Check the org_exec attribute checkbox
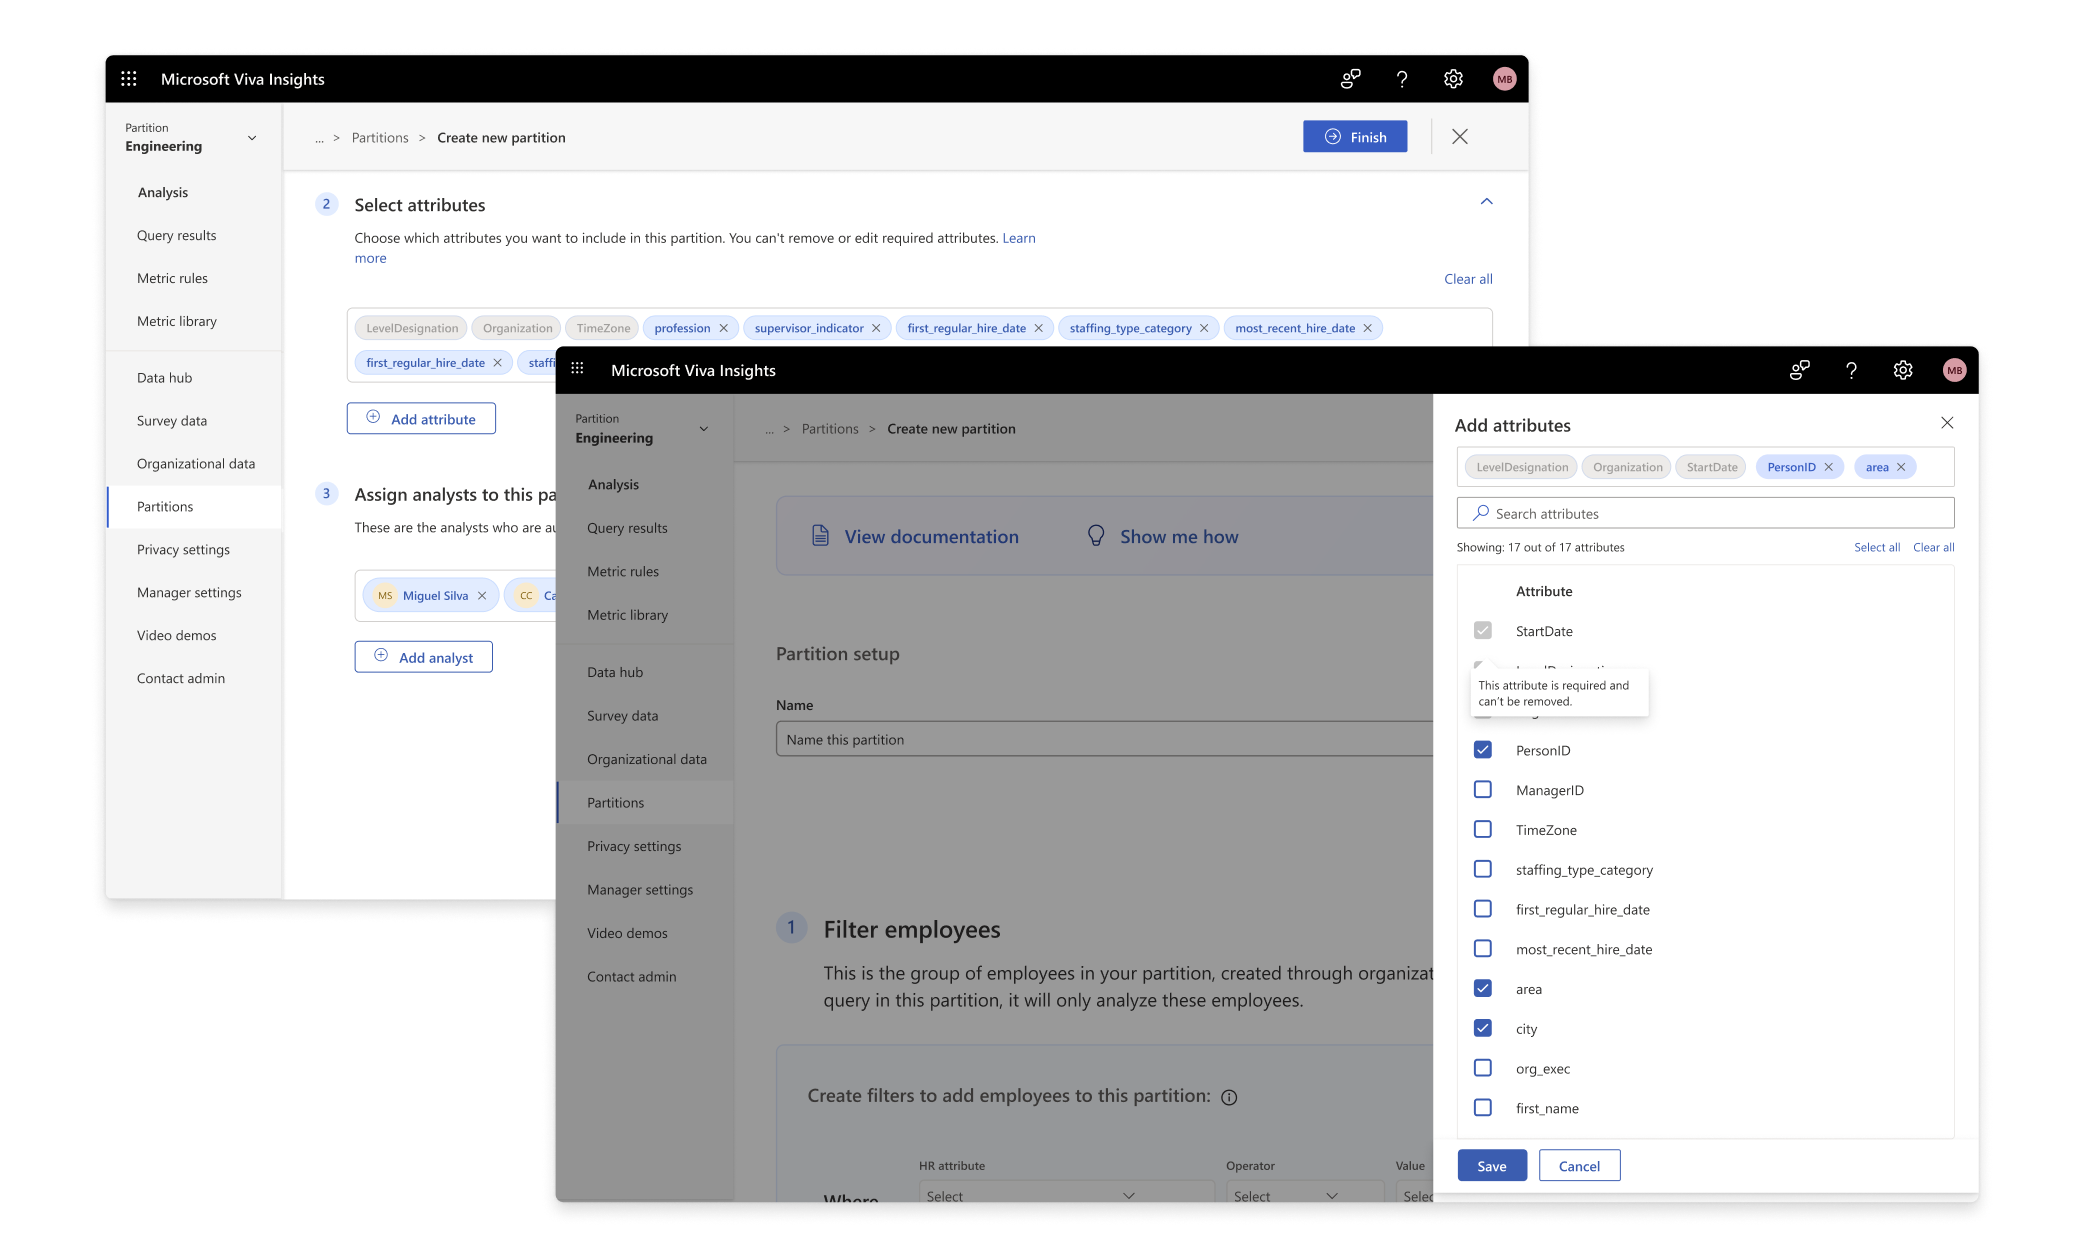 click(1483, 1068)
